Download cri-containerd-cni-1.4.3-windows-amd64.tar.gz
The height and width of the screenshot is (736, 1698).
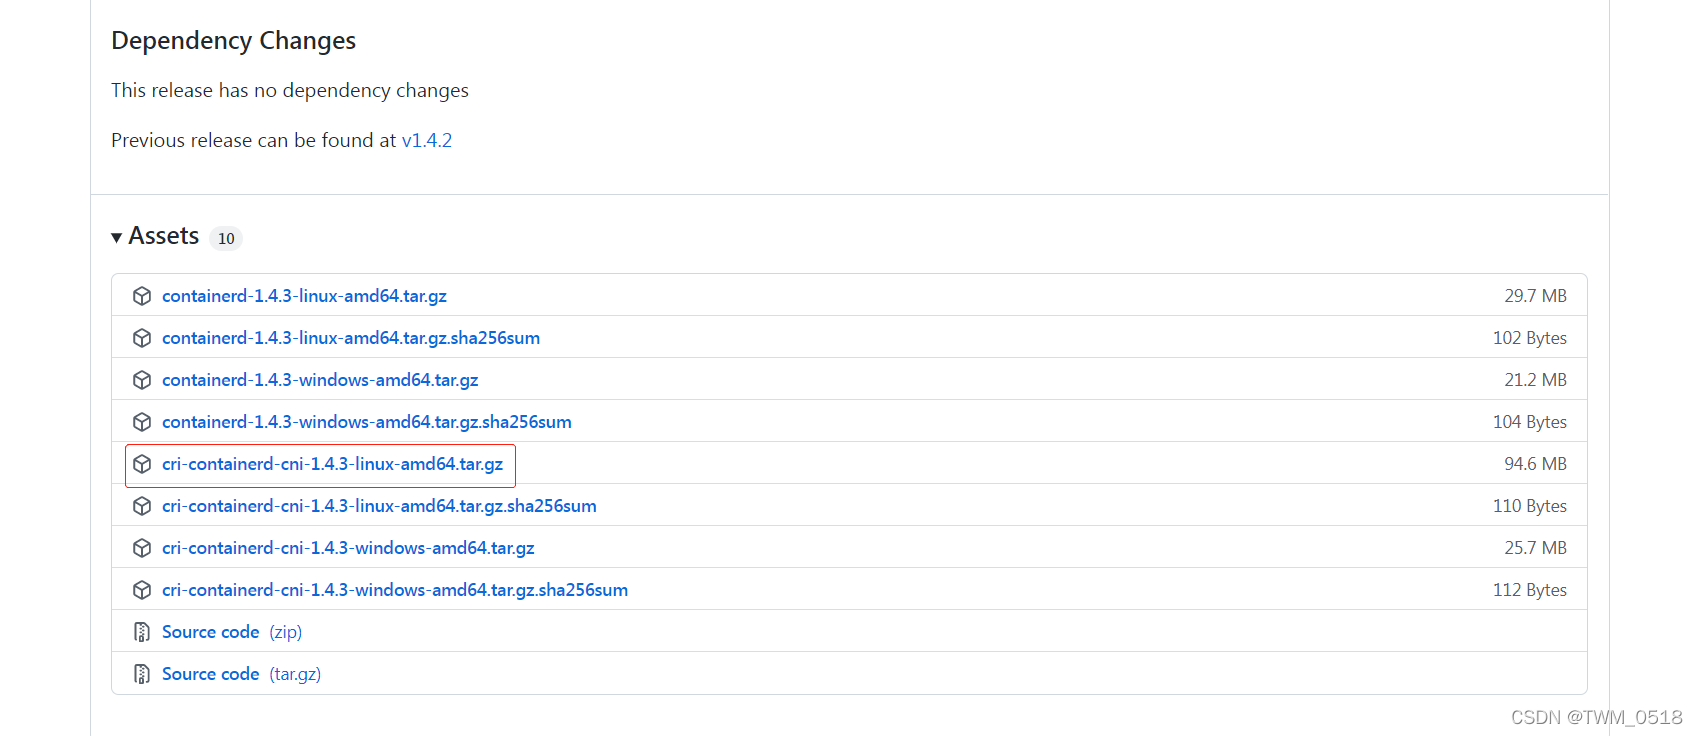point(348,548)
